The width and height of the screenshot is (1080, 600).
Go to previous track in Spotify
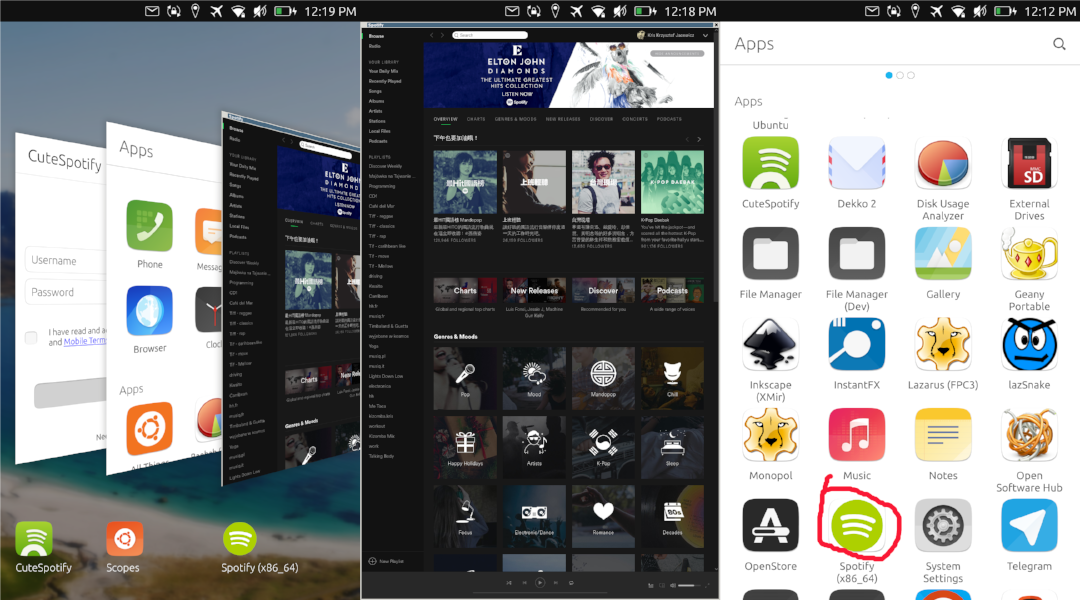coord(524,583)
